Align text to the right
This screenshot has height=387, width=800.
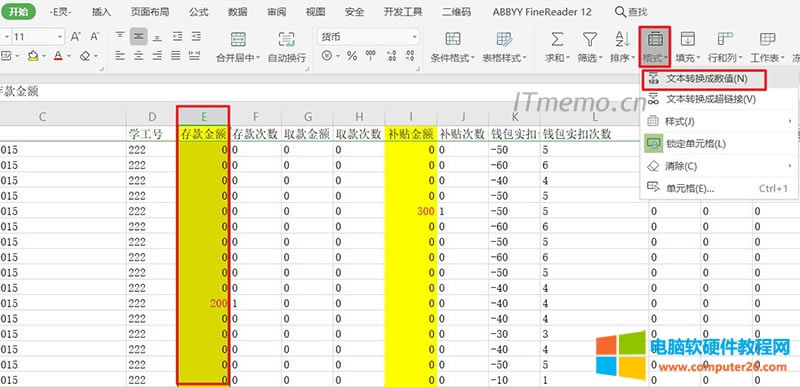tap(157, 56)
